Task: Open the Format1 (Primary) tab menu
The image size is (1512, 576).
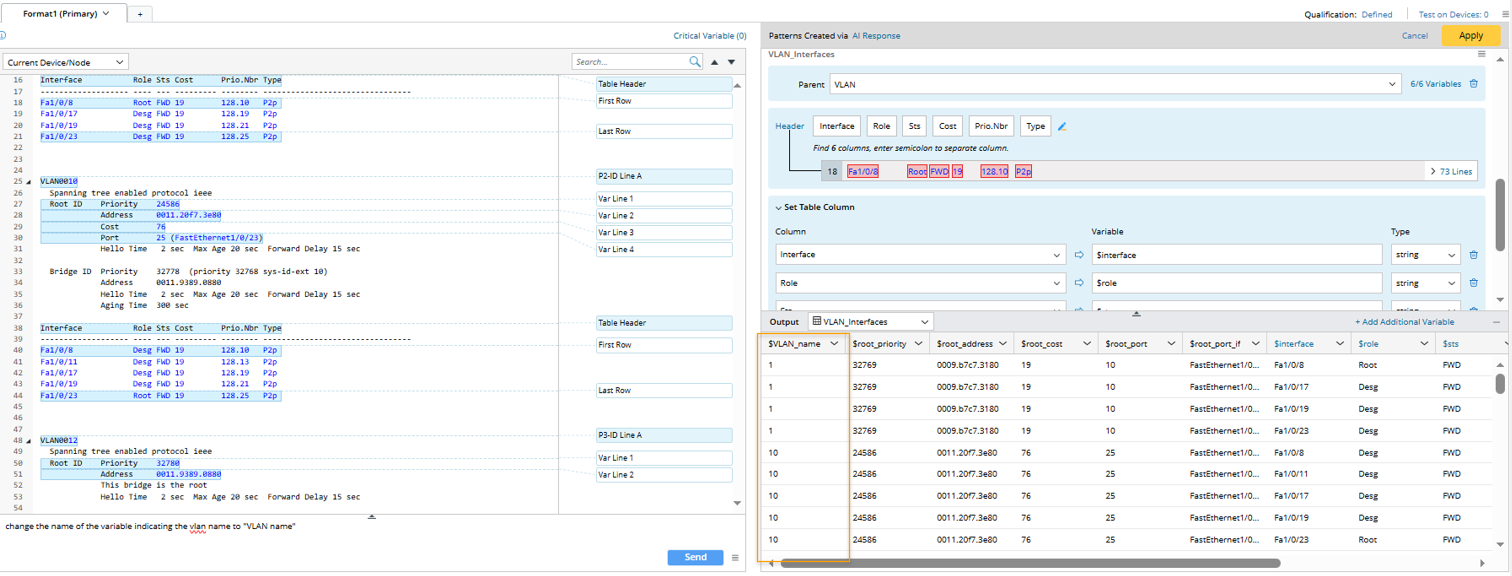Action: coord(108,14)
